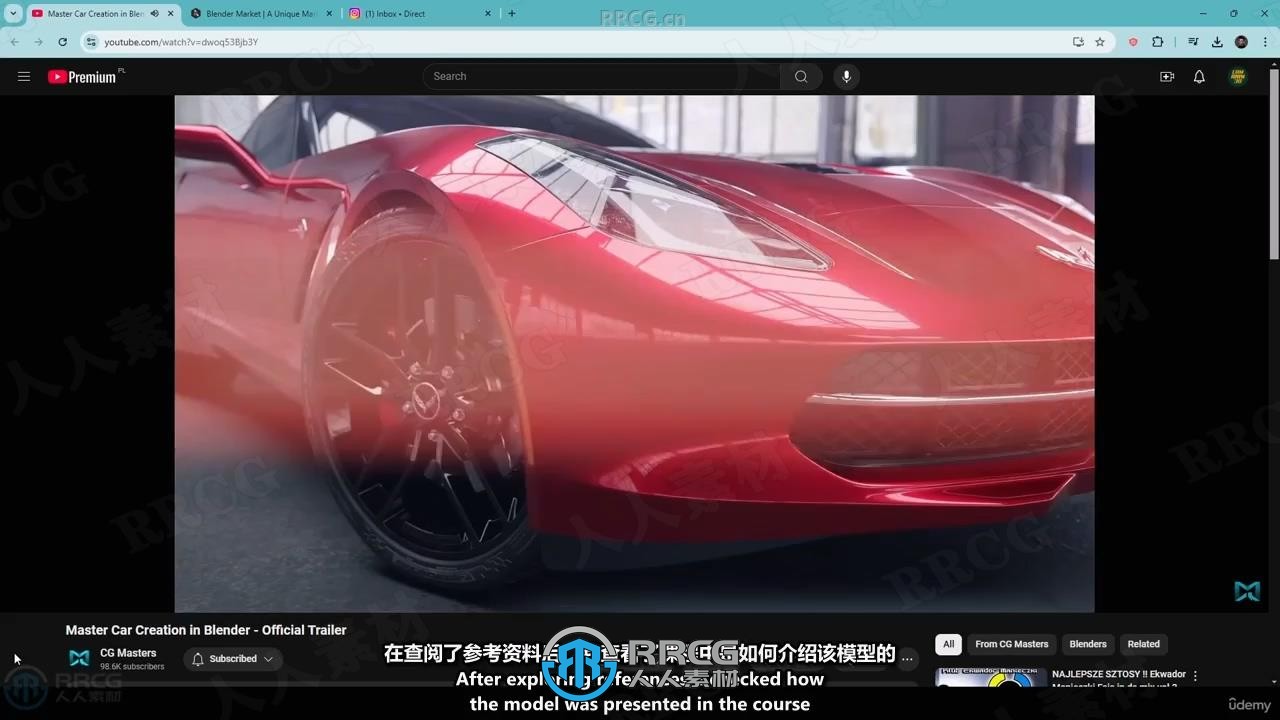Click CG Masters watermark in video corner

pos(1247,591)
